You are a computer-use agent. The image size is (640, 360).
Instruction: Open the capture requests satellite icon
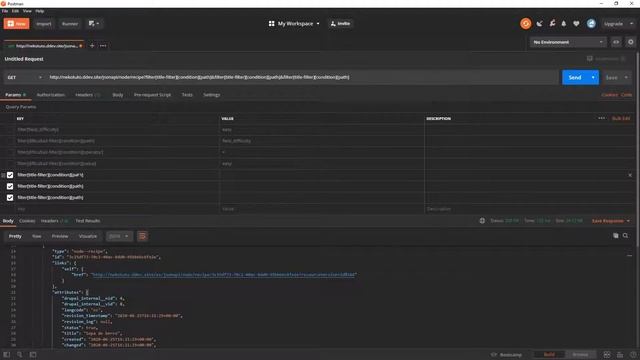pos(540,24)
